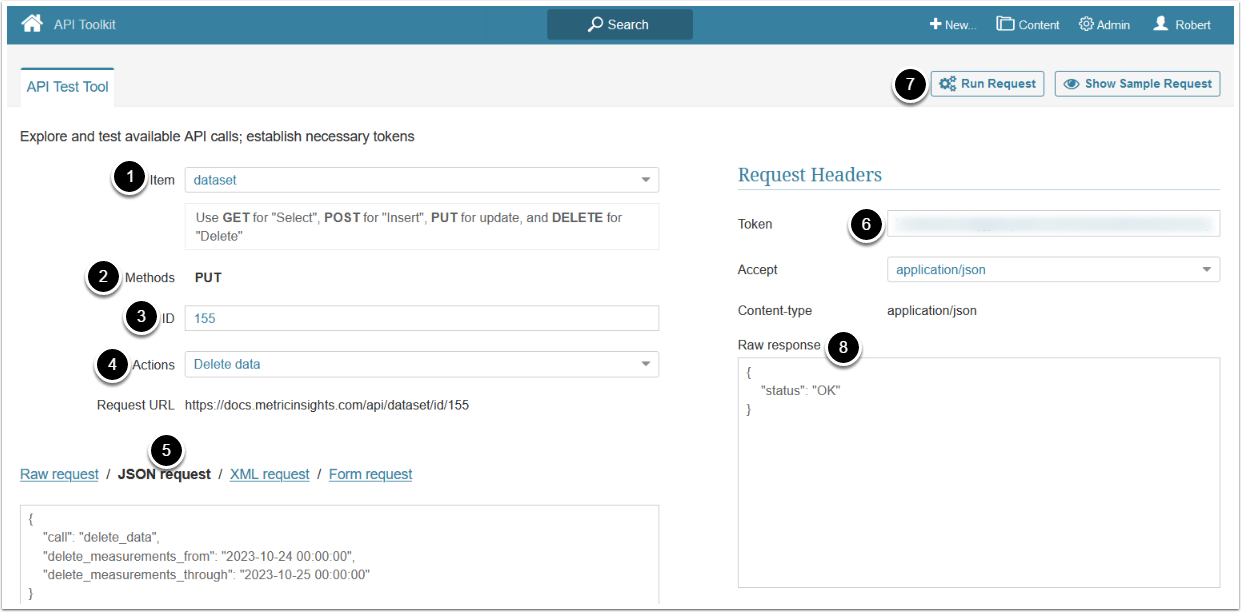This screenshot has height=612, width=1241.
Task: Expand the Actions dropdown showing Delete data
Action: point(421,364)
